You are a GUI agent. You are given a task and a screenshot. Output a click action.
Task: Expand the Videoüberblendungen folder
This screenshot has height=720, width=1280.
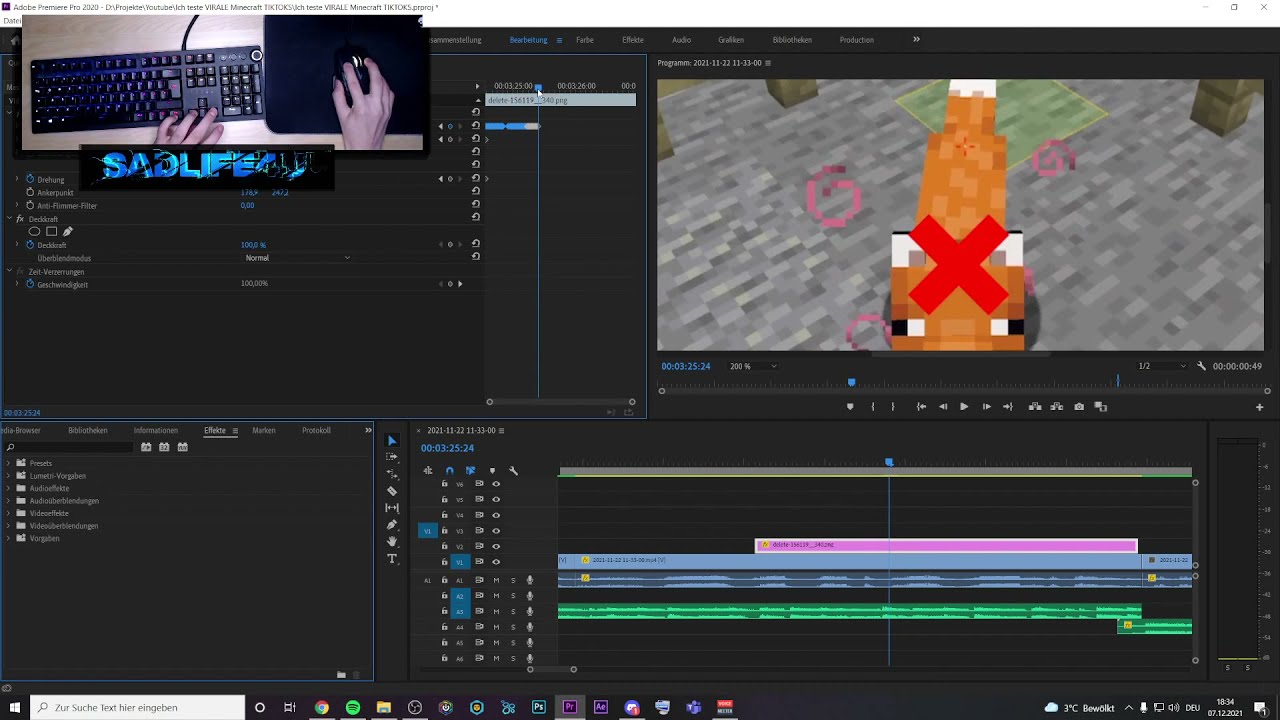click(x=8, y=526)
